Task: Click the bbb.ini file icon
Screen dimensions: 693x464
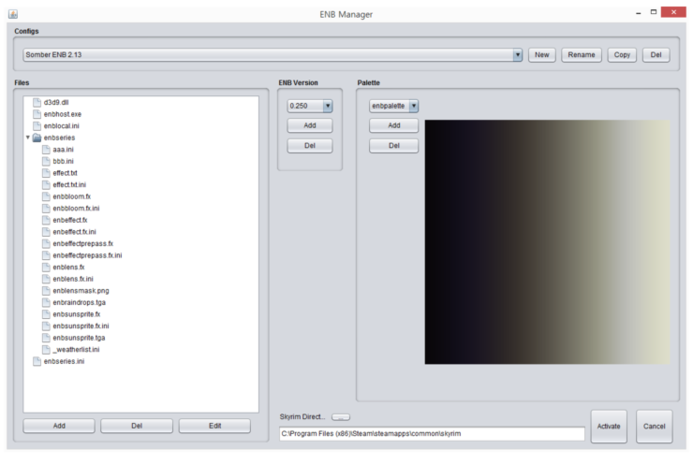Action: tap(46, 161)
